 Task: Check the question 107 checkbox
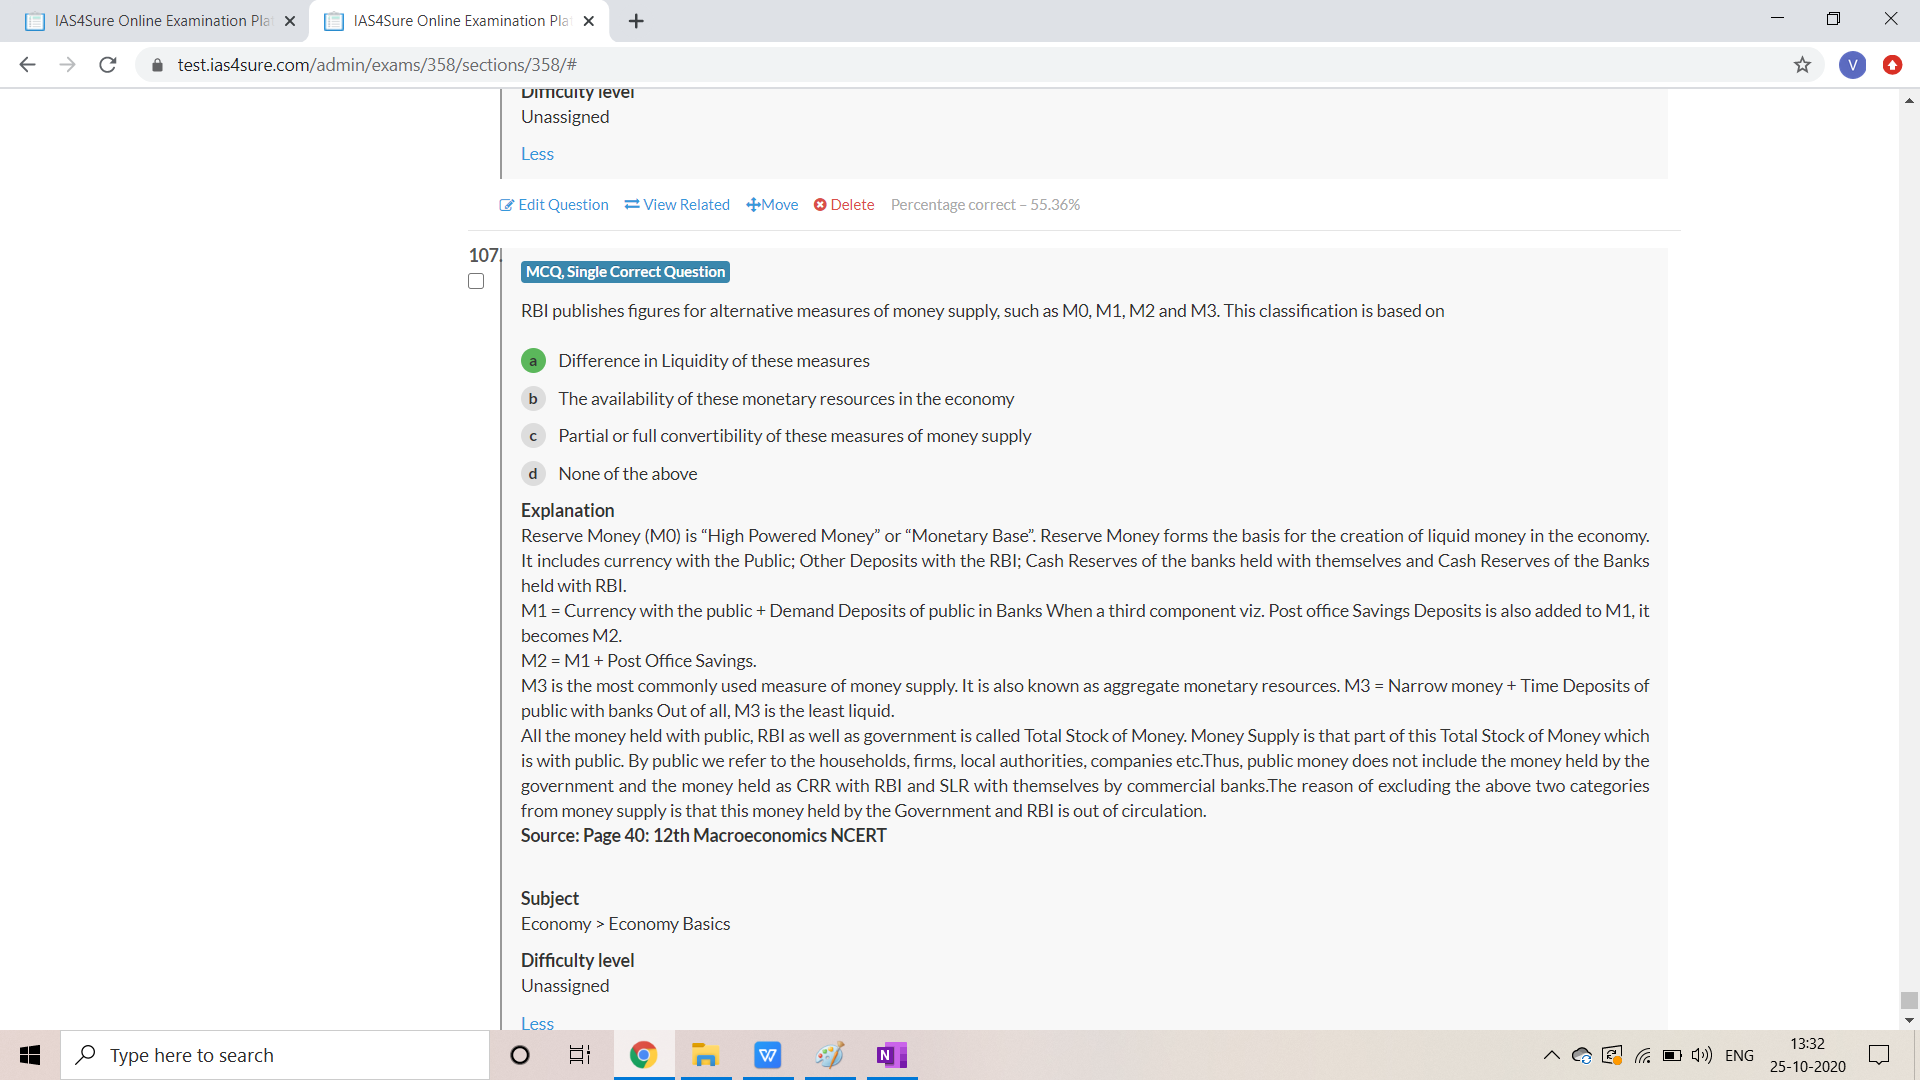[x=476, y=281]
